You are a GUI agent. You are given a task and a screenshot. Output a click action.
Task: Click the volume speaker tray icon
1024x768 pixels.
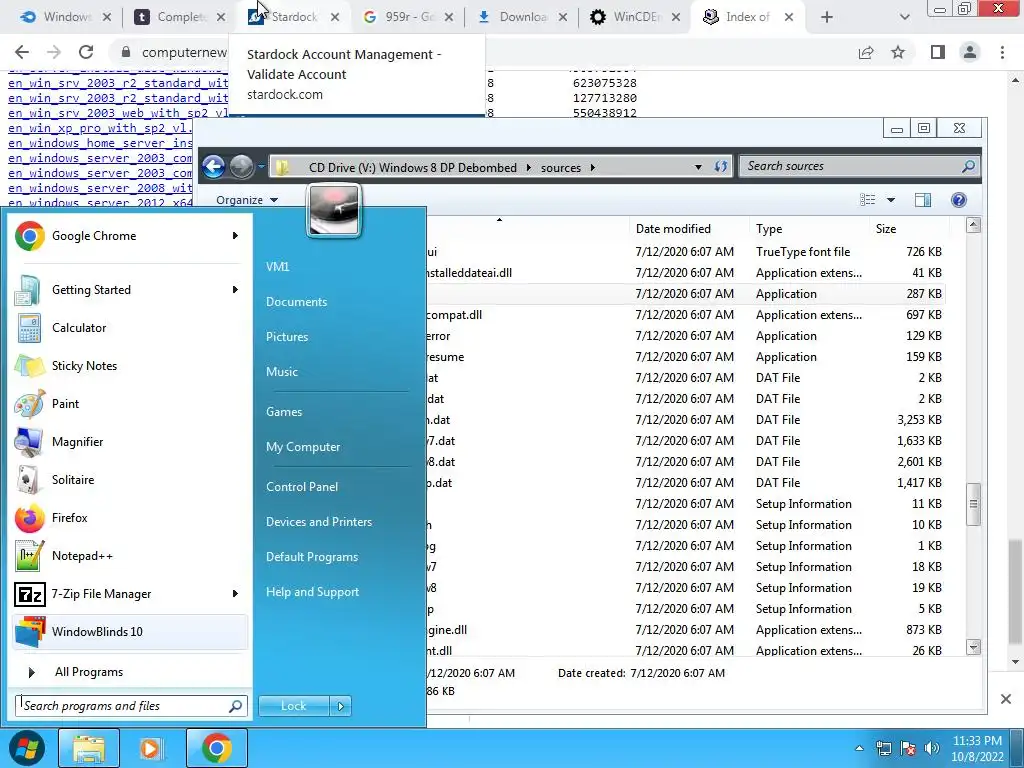pyautogui.click(x=932, y=748)
